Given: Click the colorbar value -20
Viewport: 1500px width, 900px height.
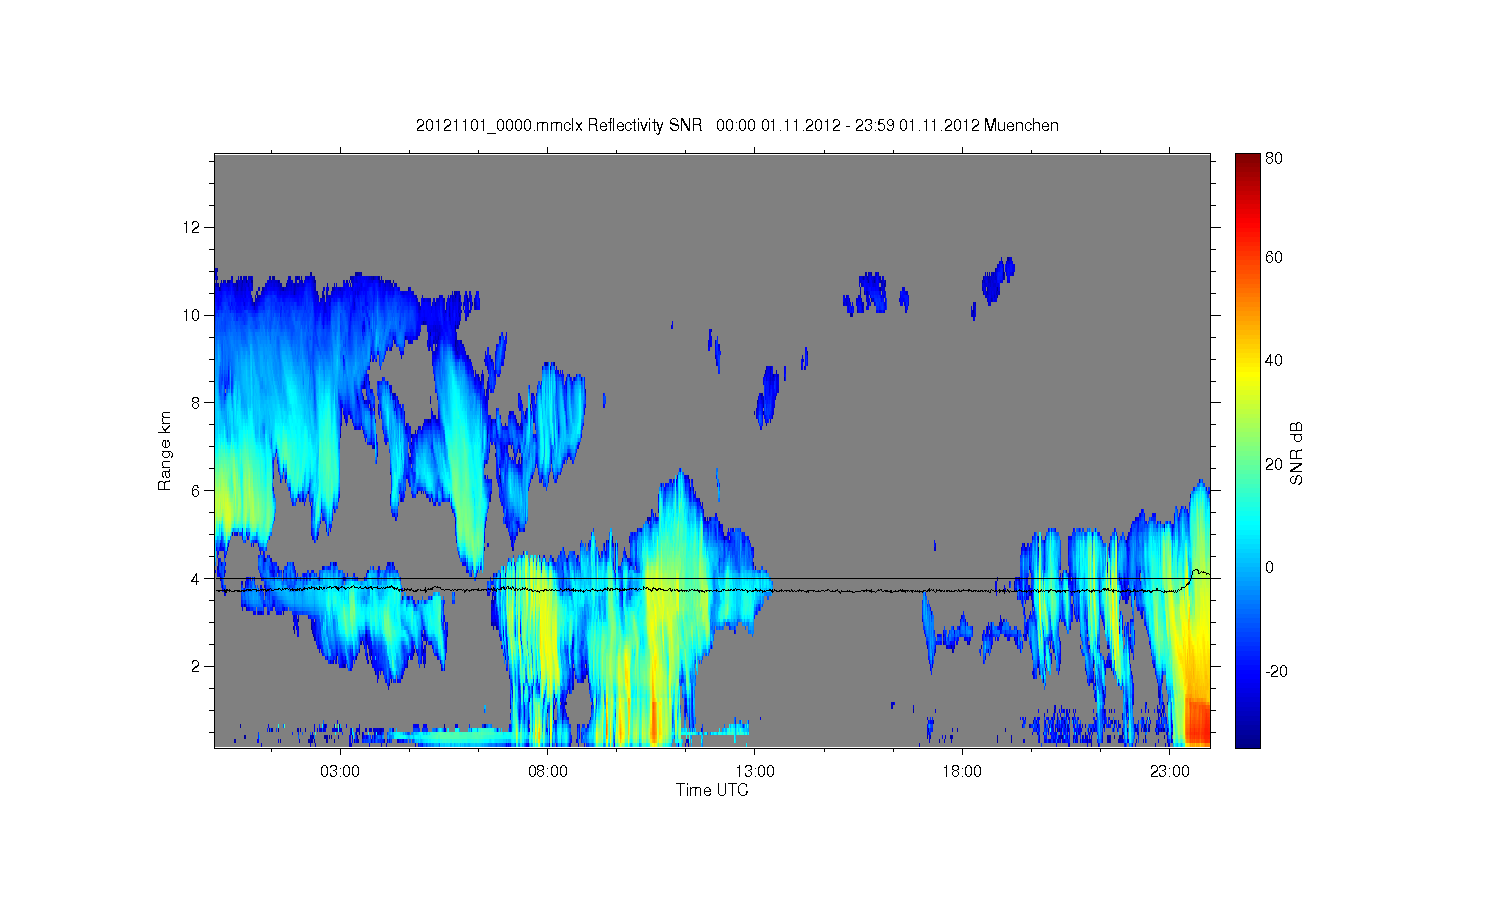Looking at the screenshot, I should click(x=1276, y=671).
